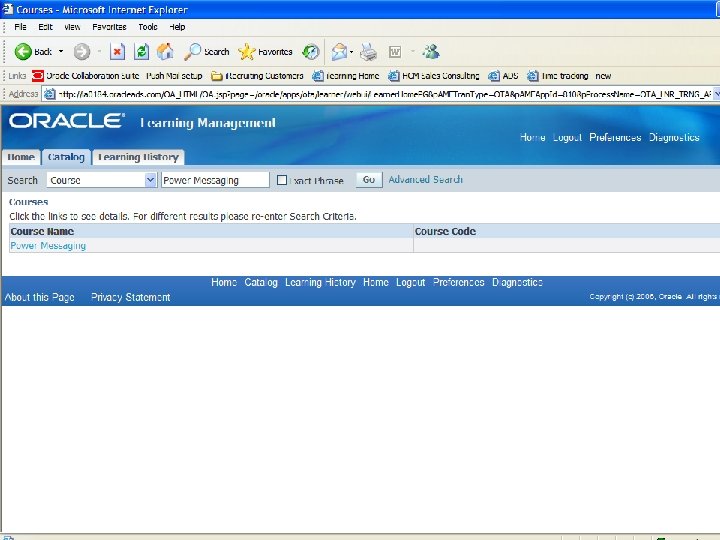Click Learning History in the footer
The image size is (720, 540).
click(320, 282)
